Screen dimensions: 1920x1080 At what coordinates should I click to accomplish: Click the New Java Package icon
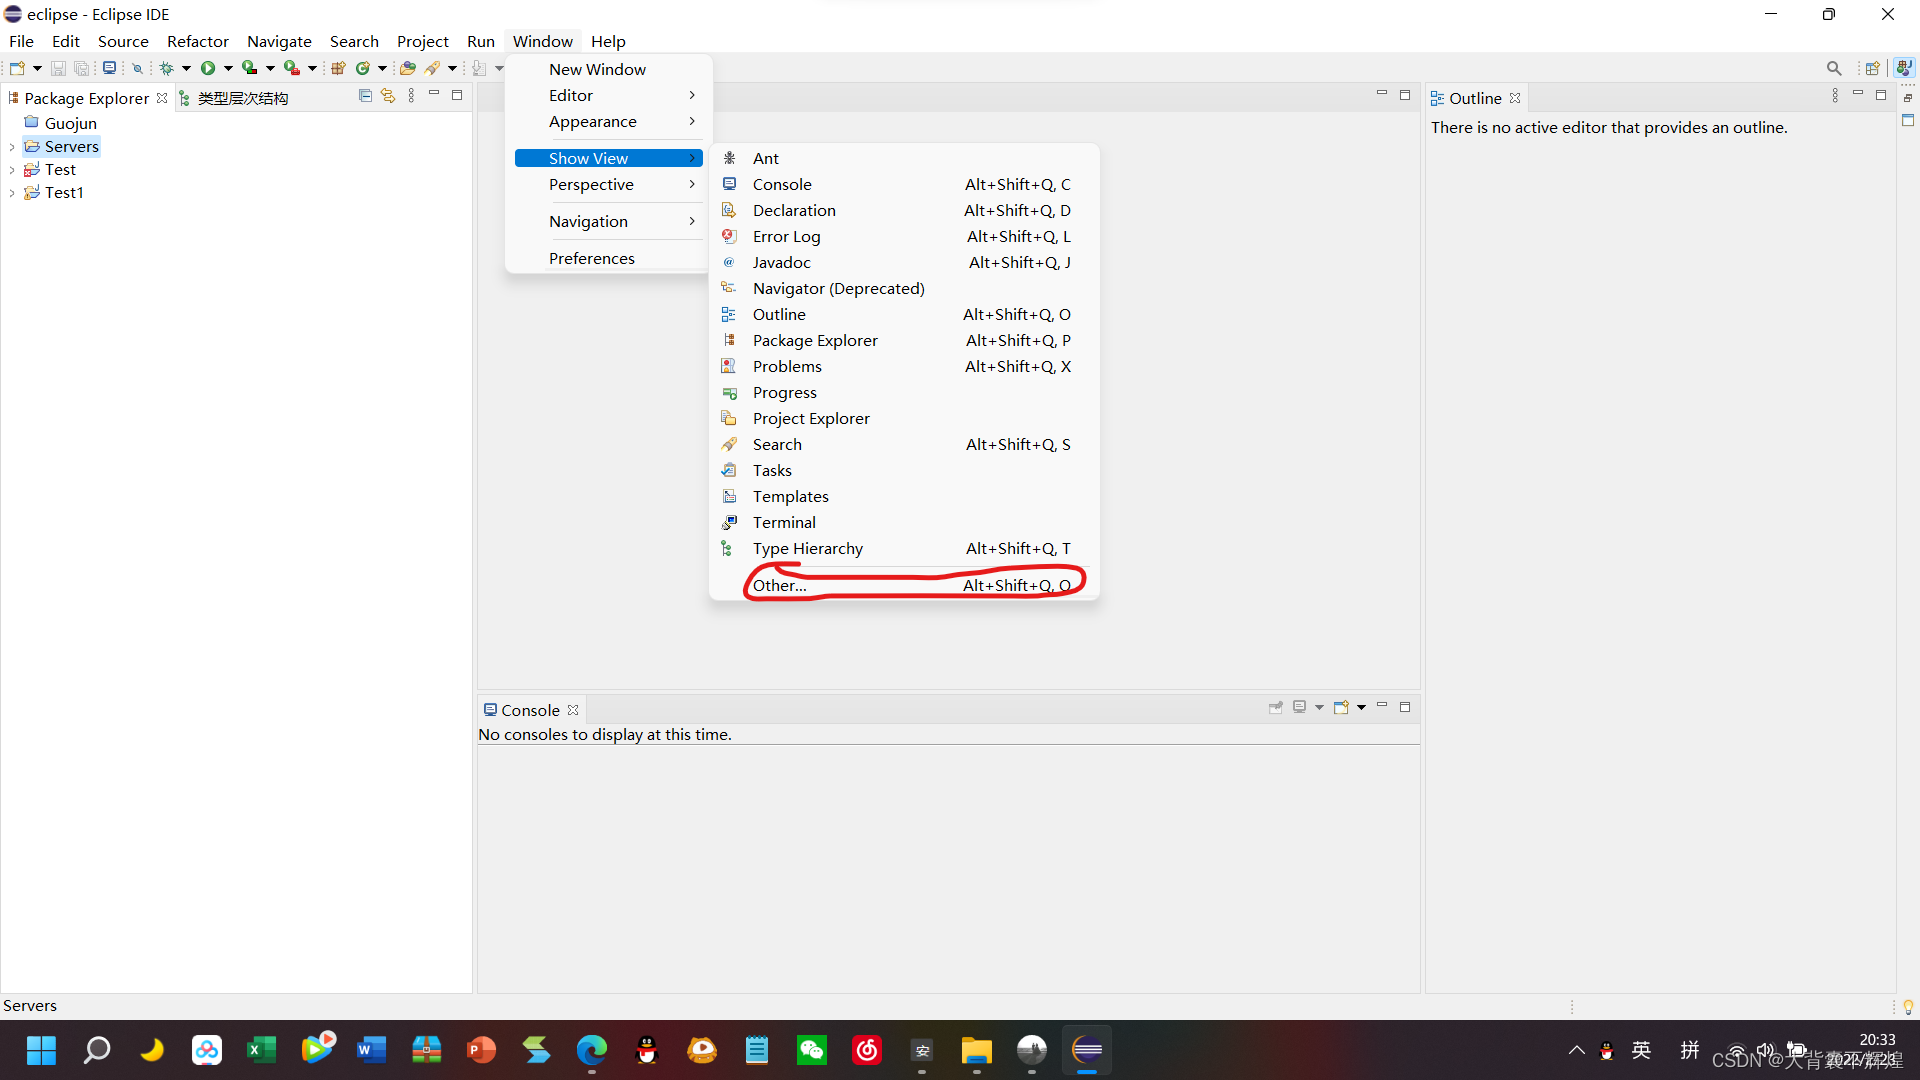338,68
